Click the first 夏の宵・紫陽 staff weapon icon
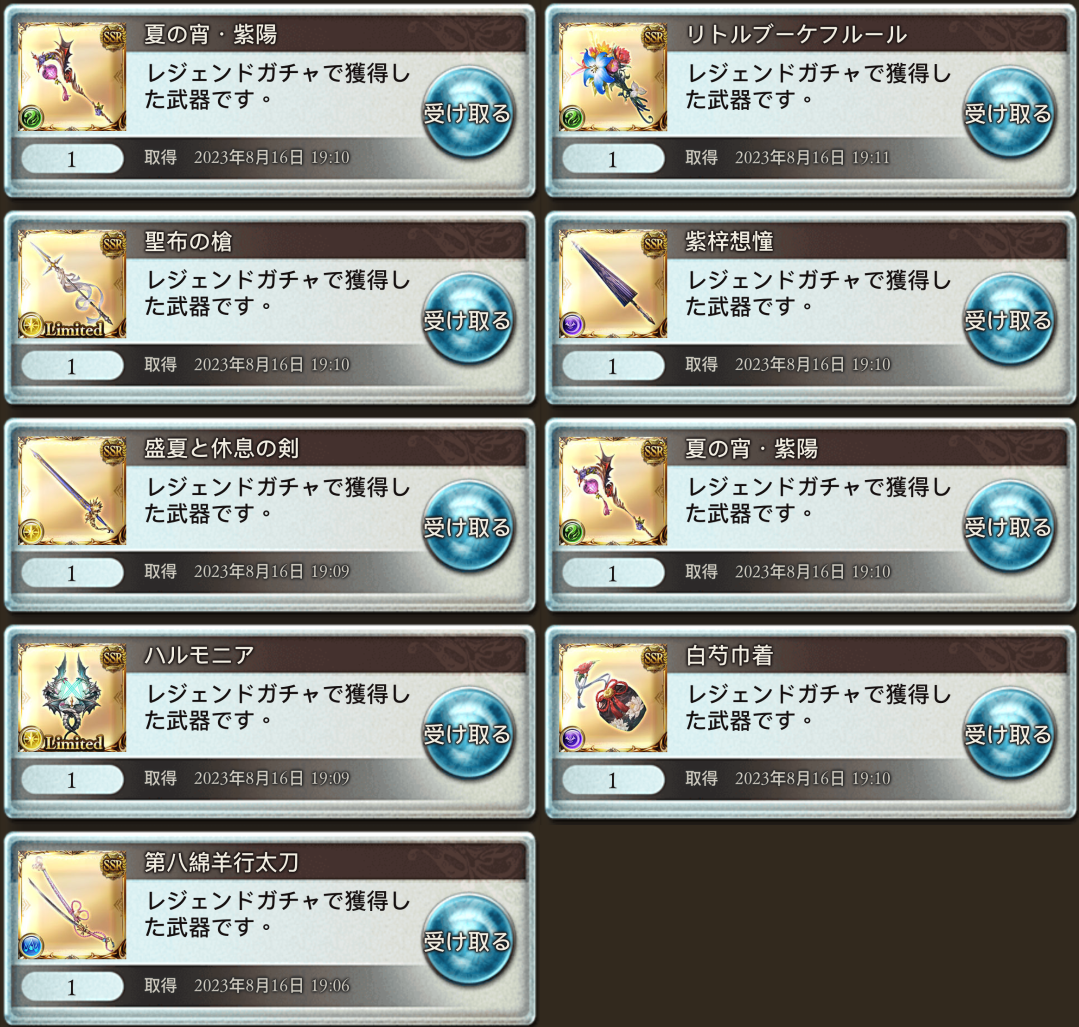The width and height of the screenshot is (1079, 1027). 72,76
